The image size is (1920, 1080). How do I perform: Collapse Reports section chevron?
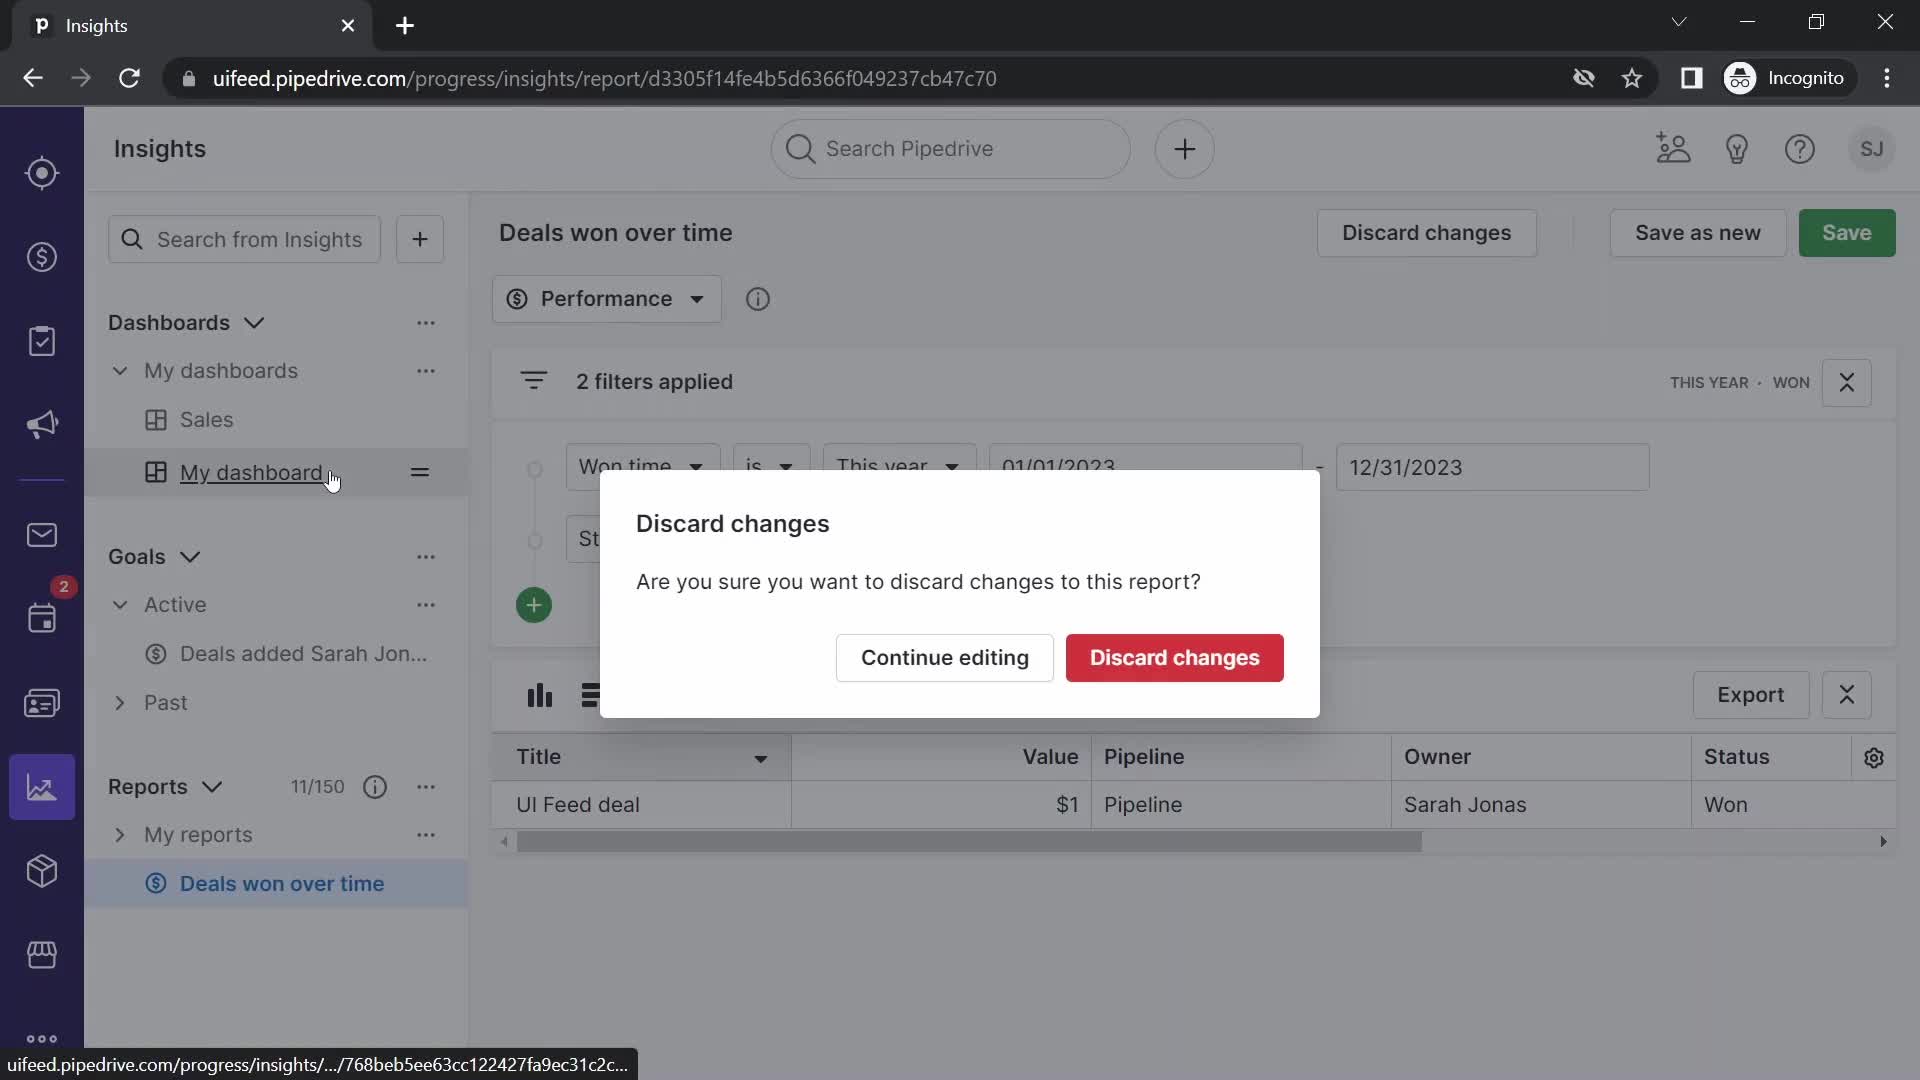(x=212, y=787)
